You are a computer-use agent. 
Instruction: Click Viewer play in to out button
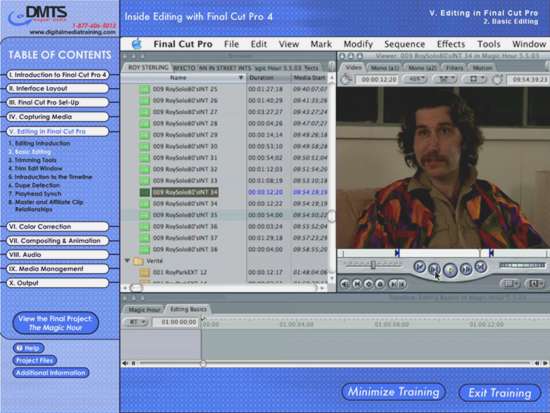tap(434, 269)
